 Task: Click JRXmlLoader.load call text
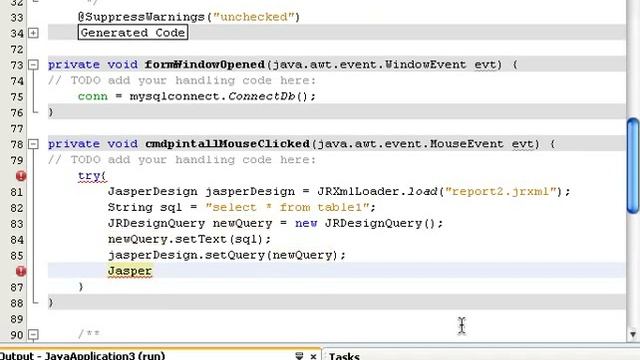coord(377,191)
